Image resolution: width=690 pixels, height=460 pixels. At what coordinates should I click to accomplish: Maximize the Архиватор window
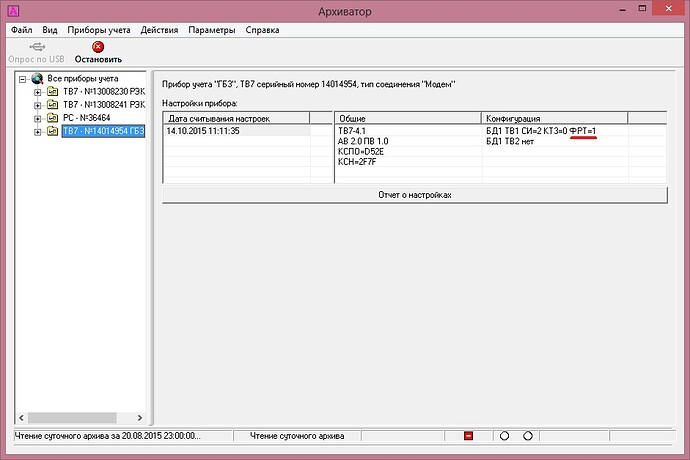[x=642, y=9]
